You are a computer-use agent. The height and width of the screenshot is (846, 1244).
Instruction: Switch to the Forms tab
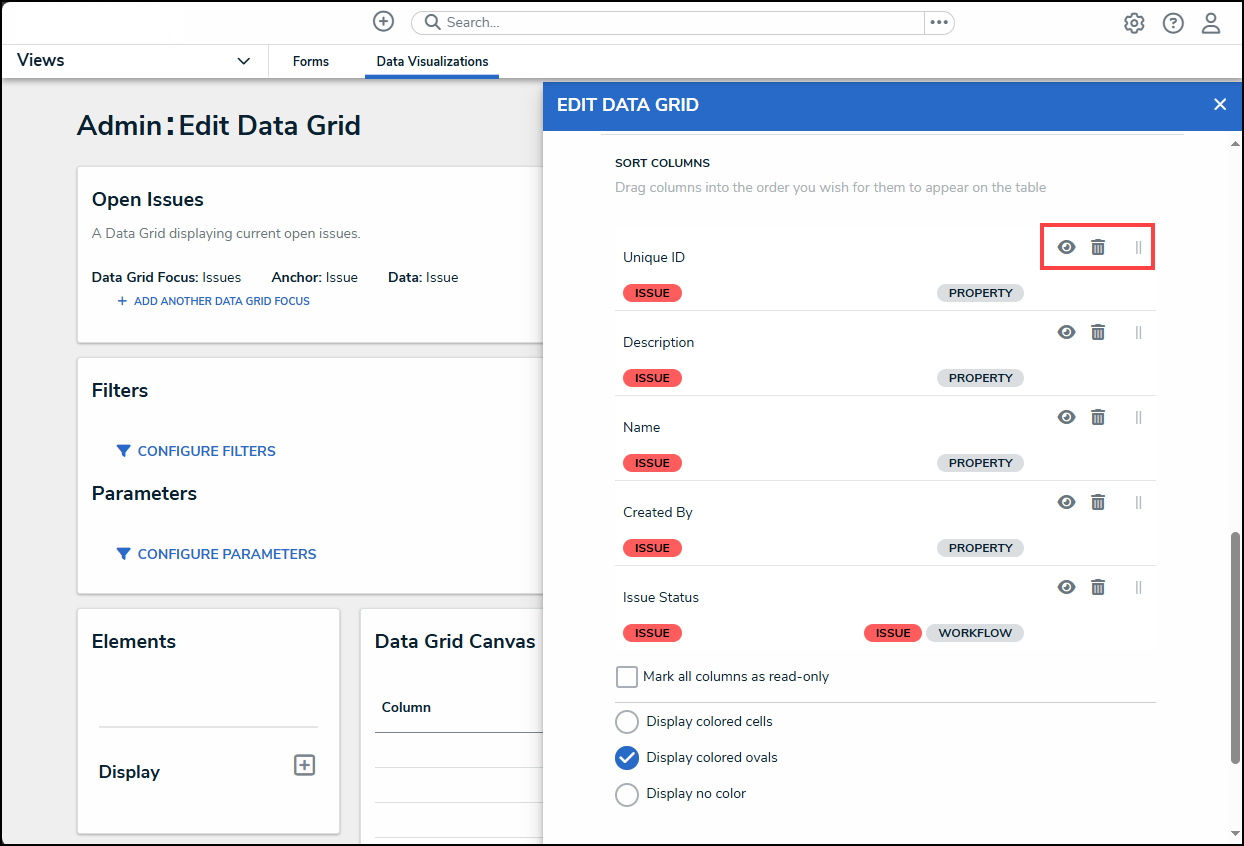click(311, 61)
